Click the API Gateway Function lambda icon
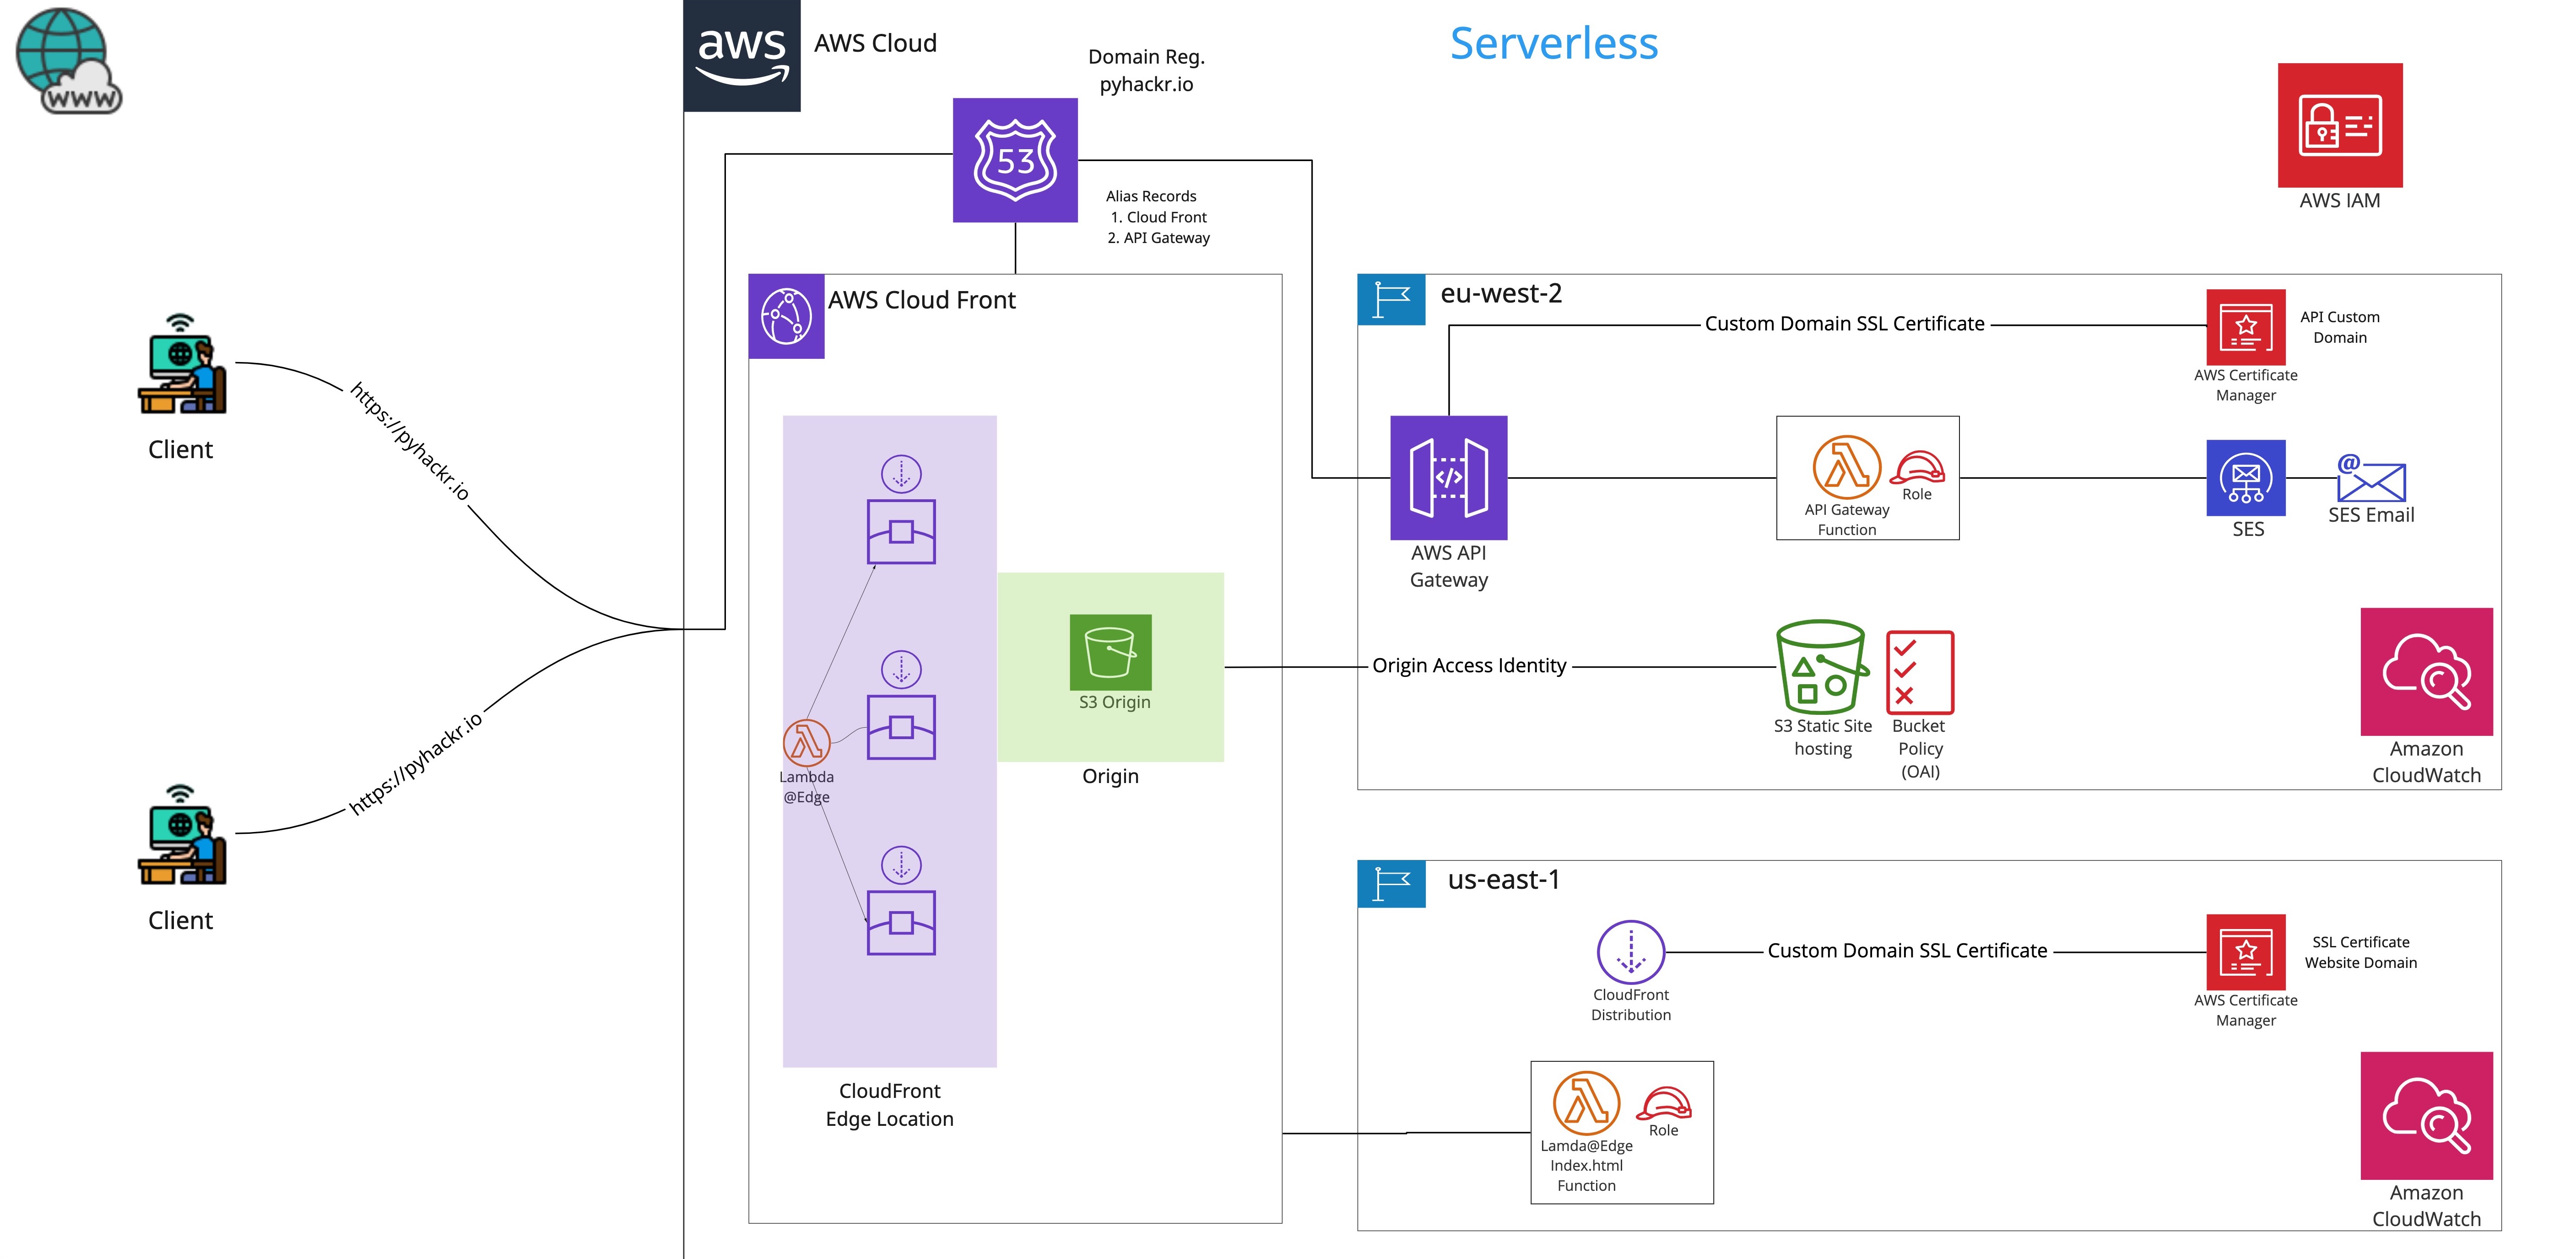The width and height of the screenshot is (2576, 1259). click(1846, 467)
